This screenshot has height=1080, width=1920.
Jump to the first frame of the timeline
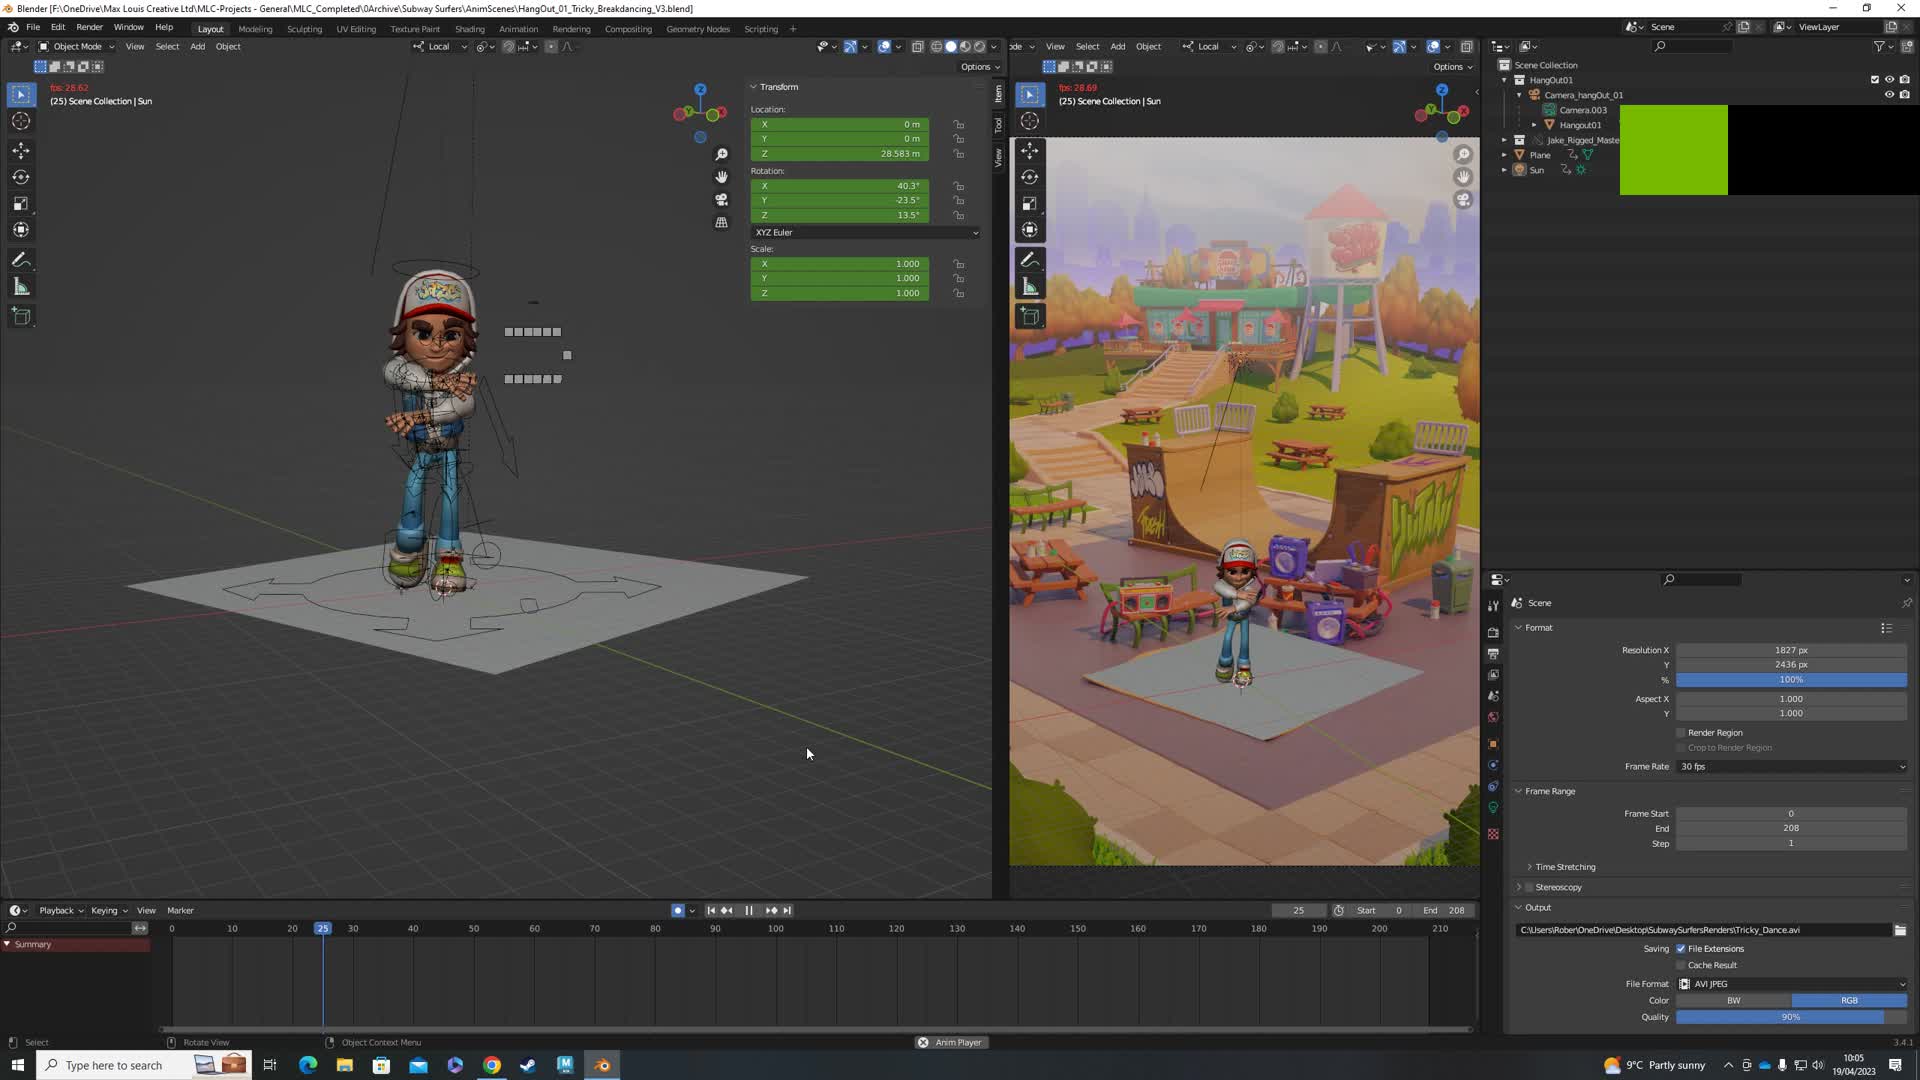[x=711, y=911]
